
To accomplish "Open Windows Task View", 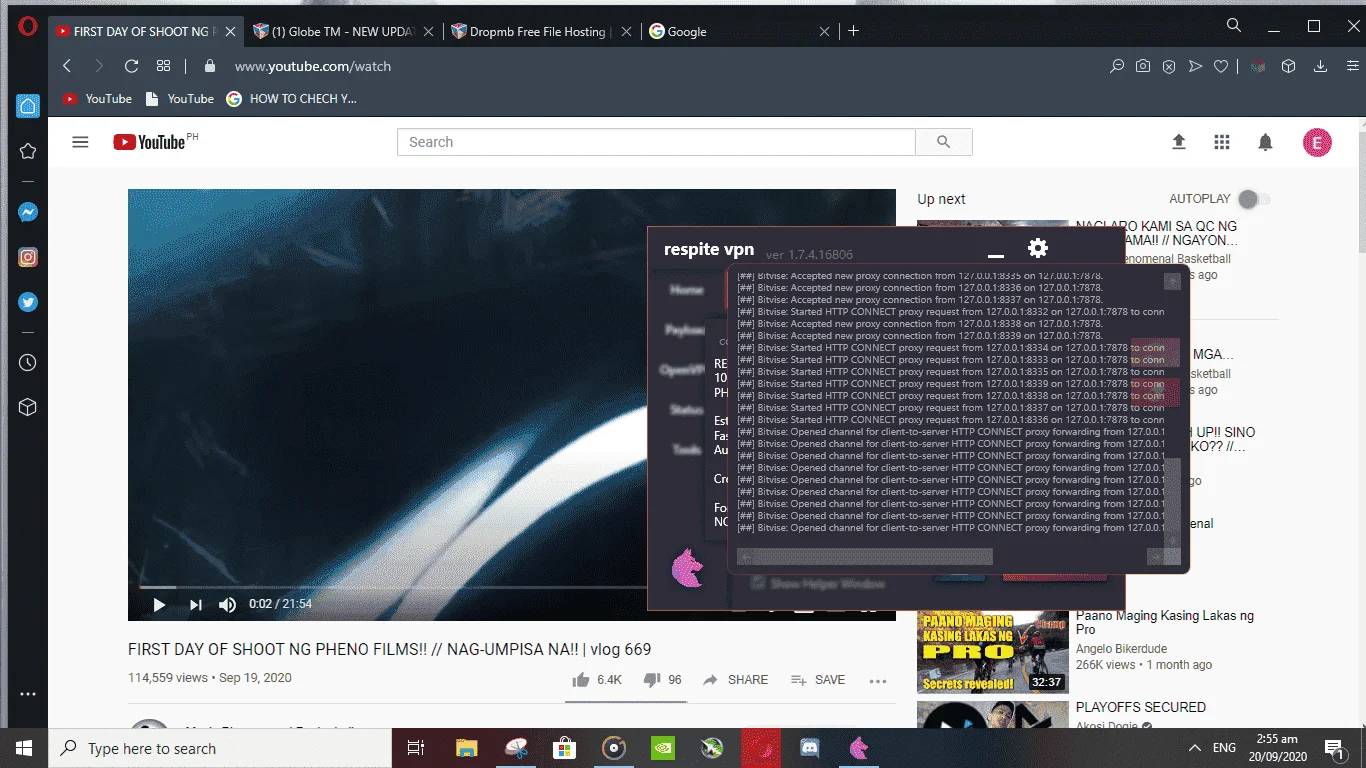I will 416,748.
